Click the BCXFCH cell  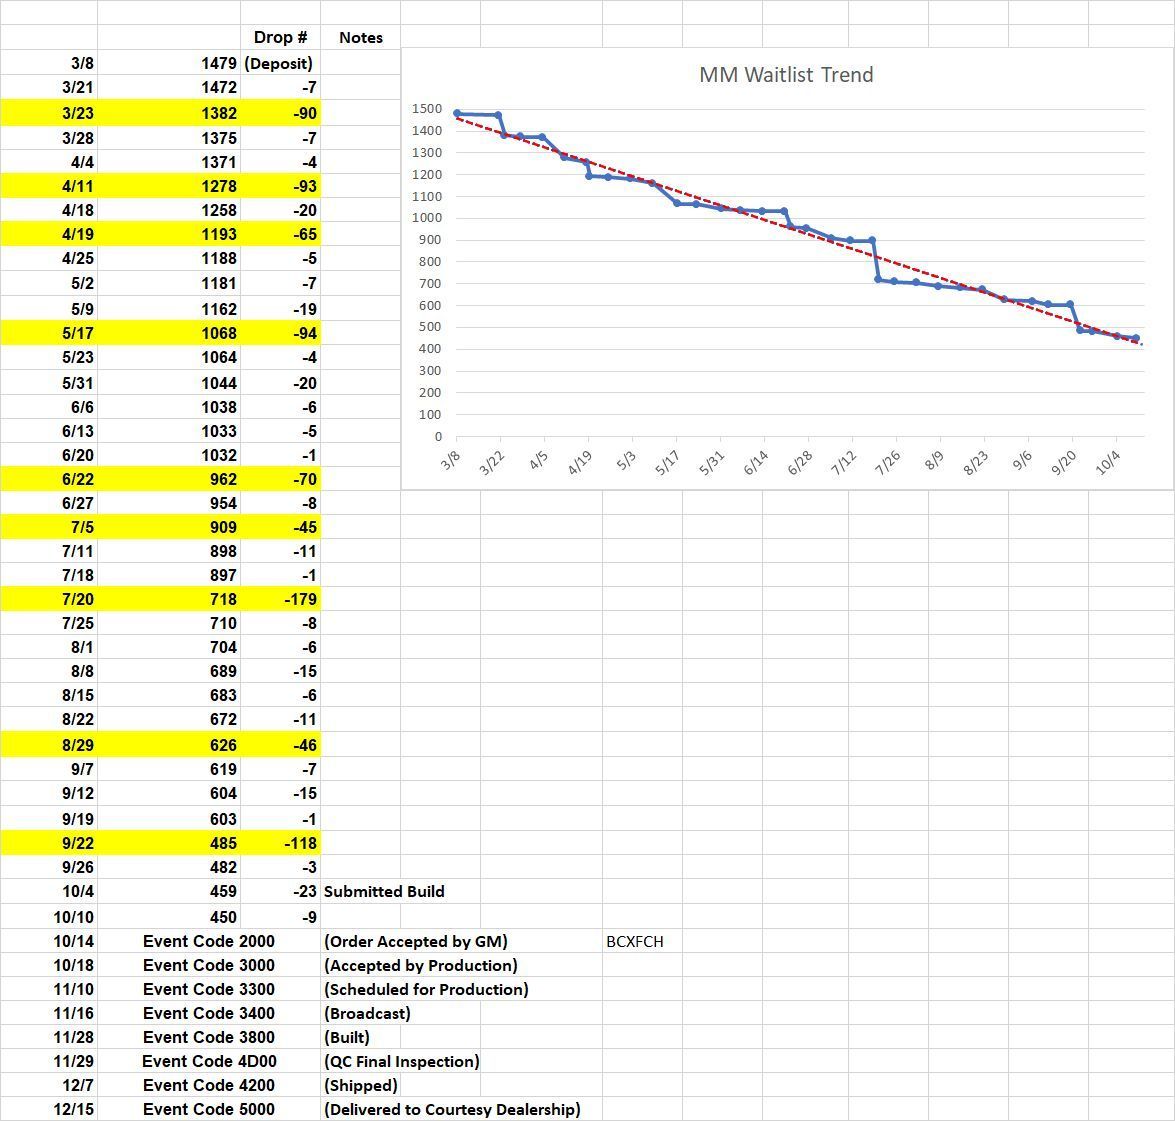click(x=637, y=941)
